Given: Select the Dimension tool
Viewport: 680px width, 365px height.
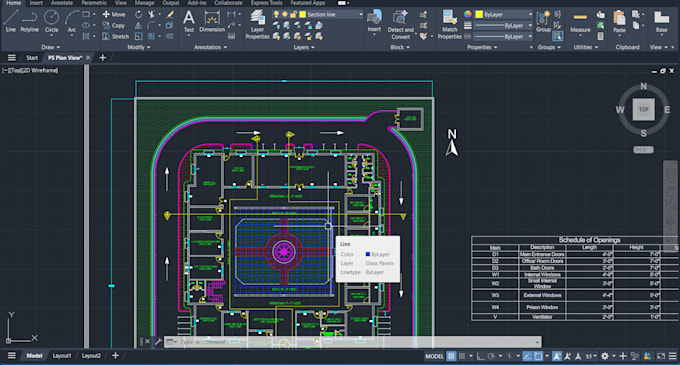Looking at the screenshot, I should [x=212, y=21].
